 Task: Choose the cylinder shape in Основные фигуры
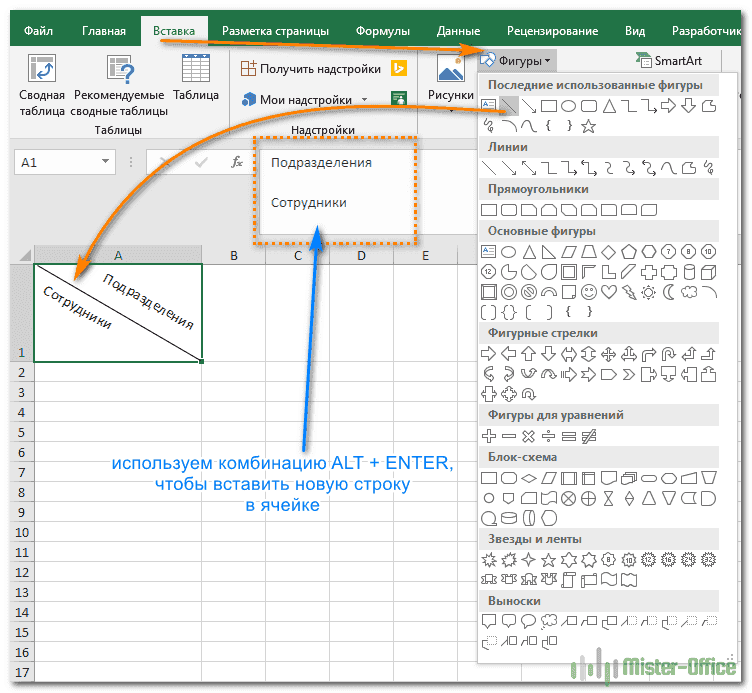(689, 272)
